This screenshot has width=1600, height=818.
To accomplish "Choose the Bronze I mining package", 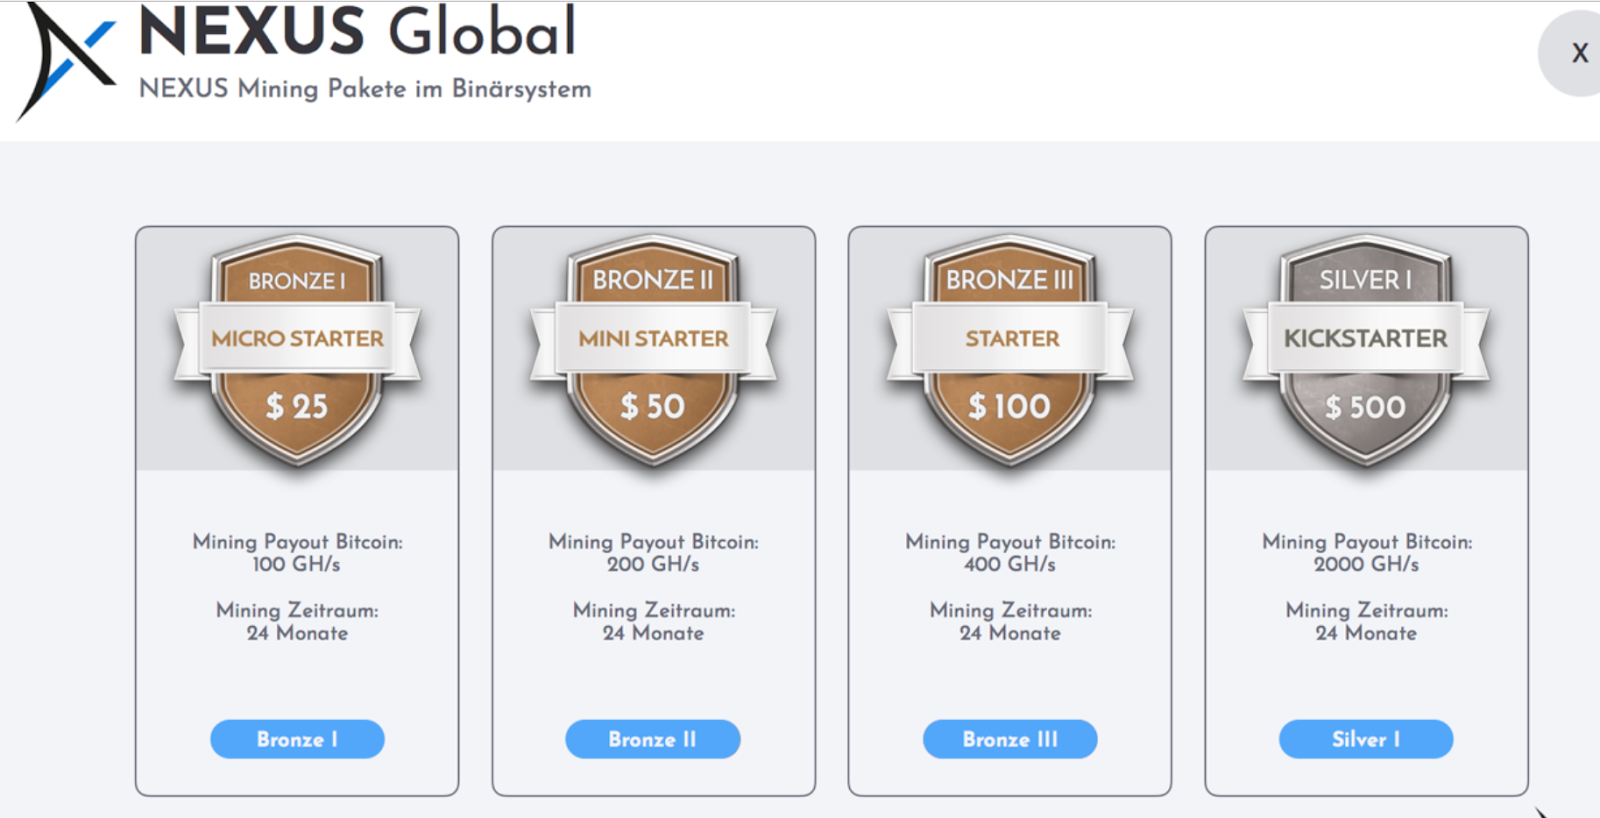I will pyautogui.click(x=297, y=739).
